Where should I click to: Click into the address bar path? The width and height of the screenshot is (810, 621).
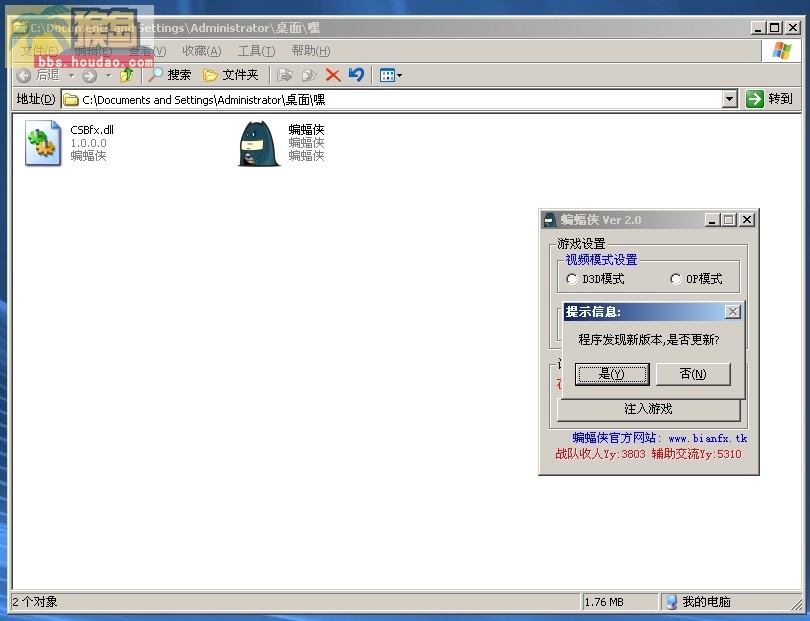coord(392,99)
